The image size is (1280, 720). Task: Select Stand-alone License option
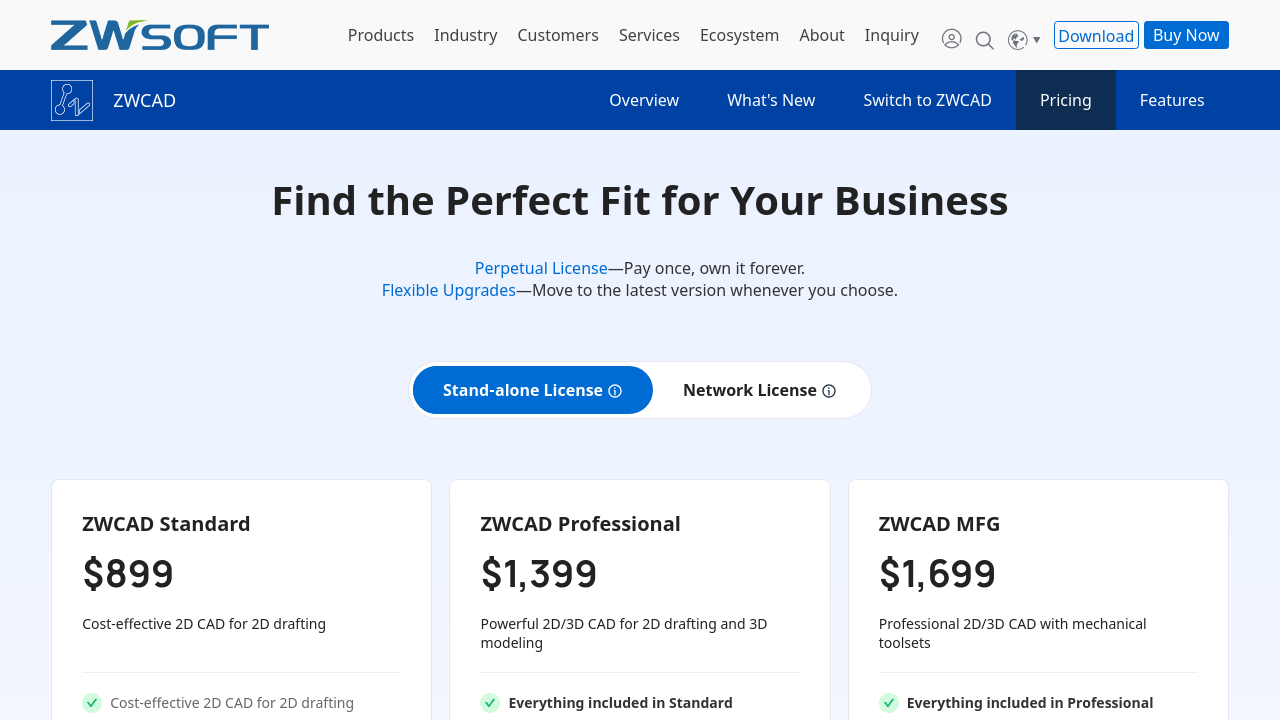tap(522, 390)
